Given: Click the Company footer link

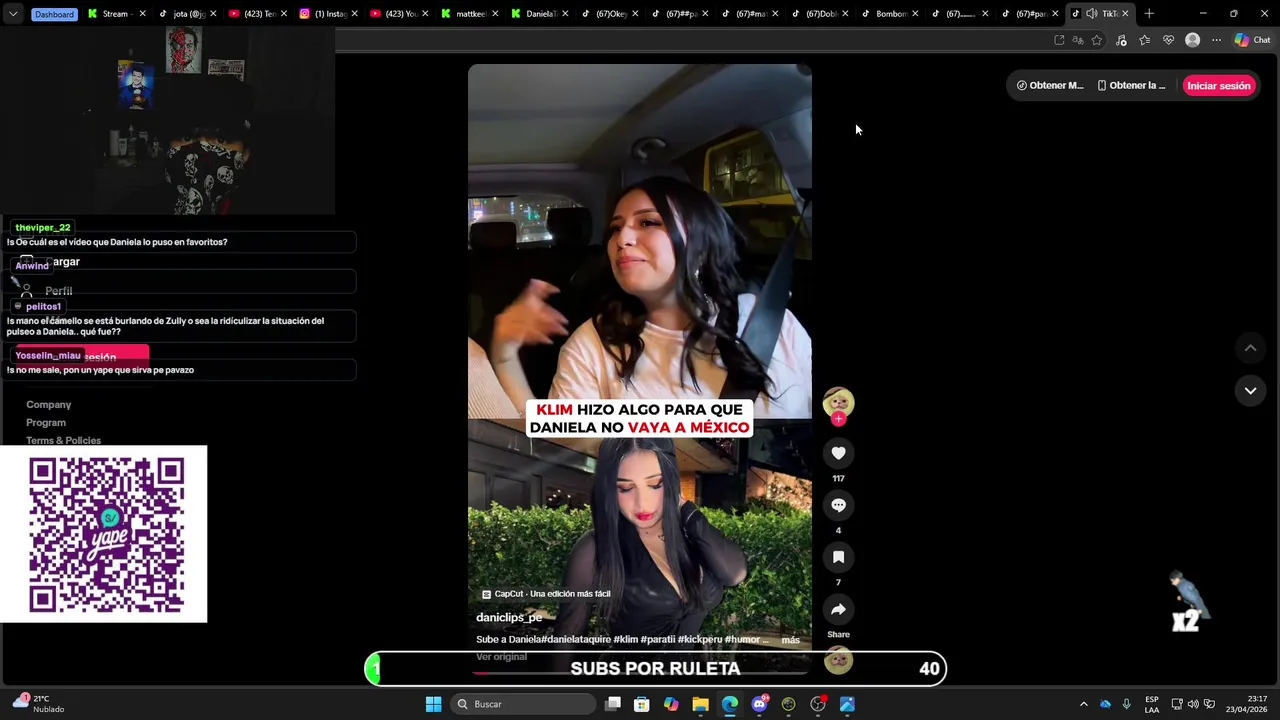Looking at the screenshot, I should point(48,405).
